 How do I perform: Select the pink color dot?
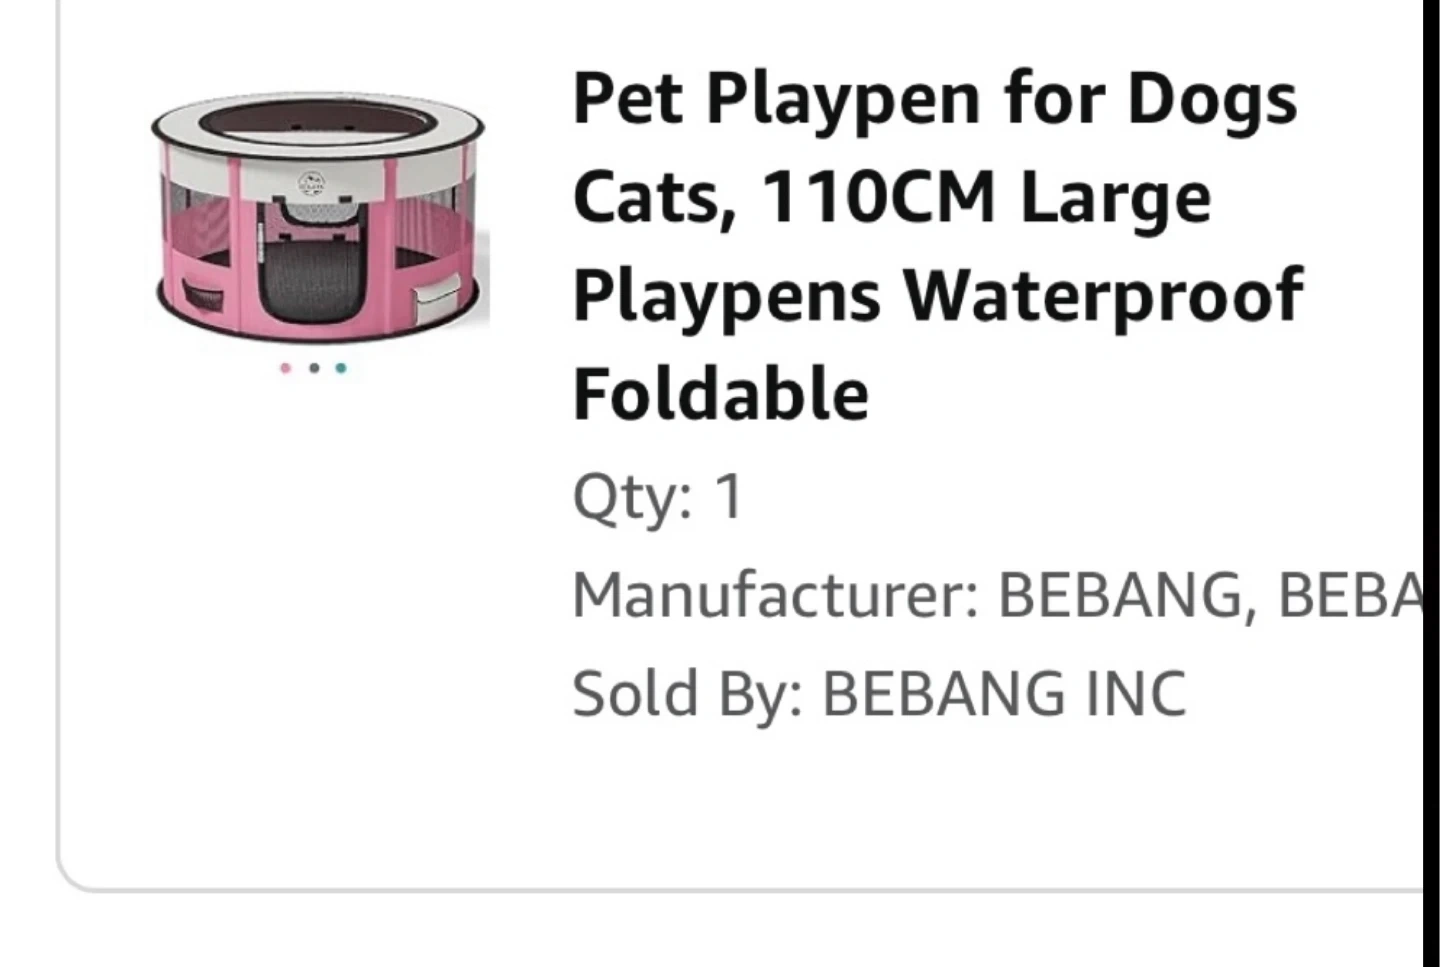pyautogui.click(x=286, y=368)
